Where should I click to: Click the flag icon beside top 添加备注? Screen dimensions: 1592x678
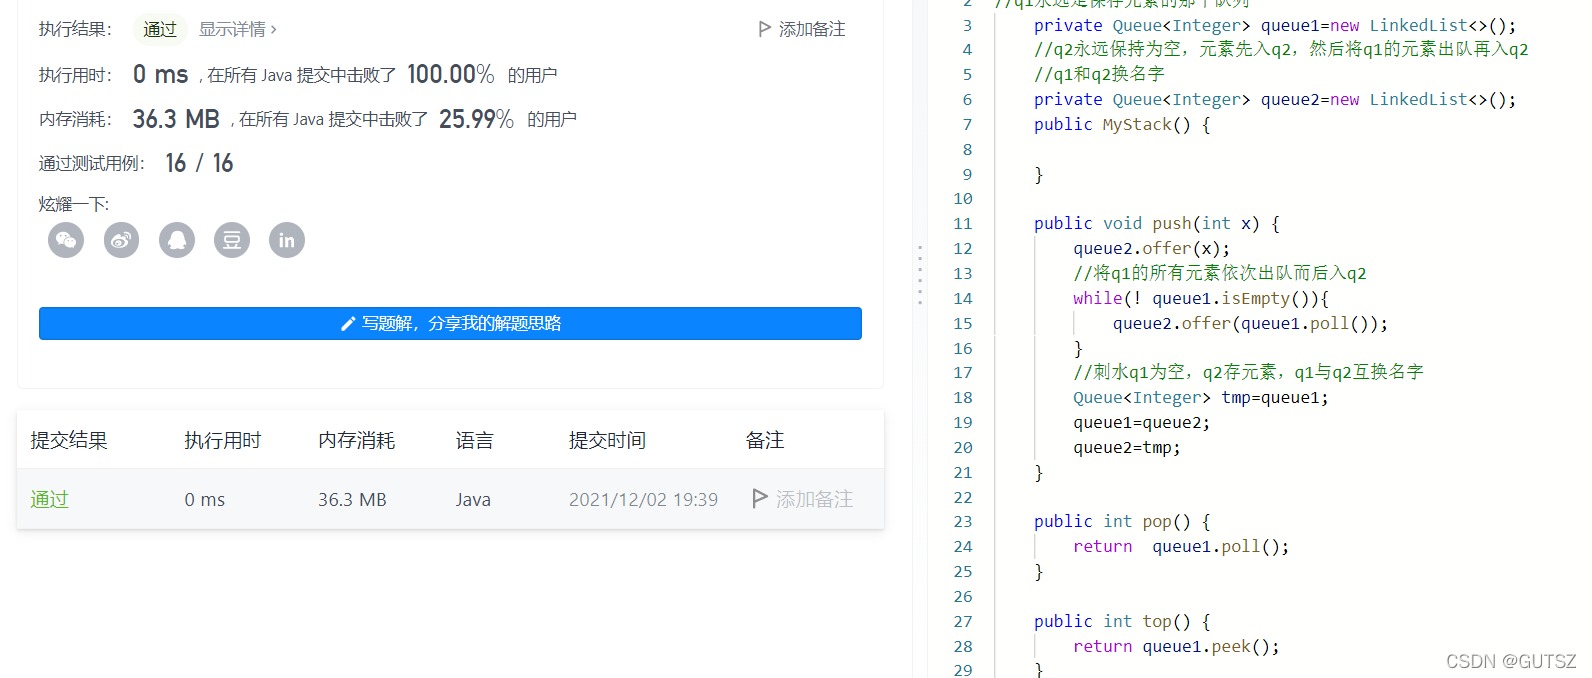tap(765, 29)
